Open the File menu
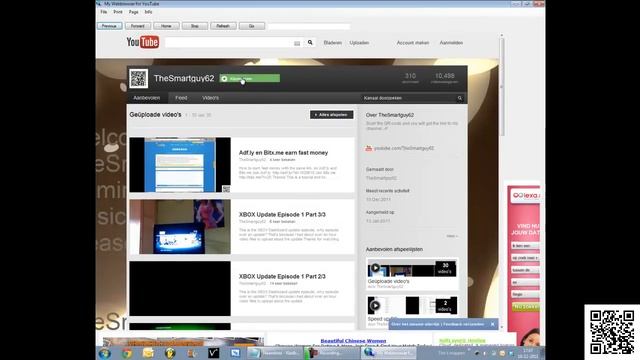This screenshot has height=360, width=640. tap(104, 12)
